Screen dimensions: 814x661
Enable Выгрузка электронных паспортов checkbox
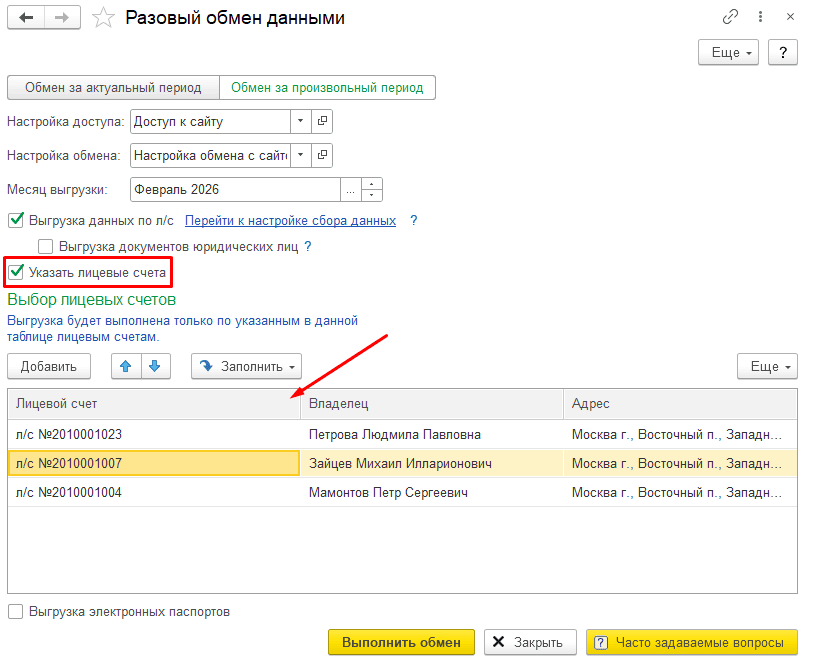click(15, 611)
